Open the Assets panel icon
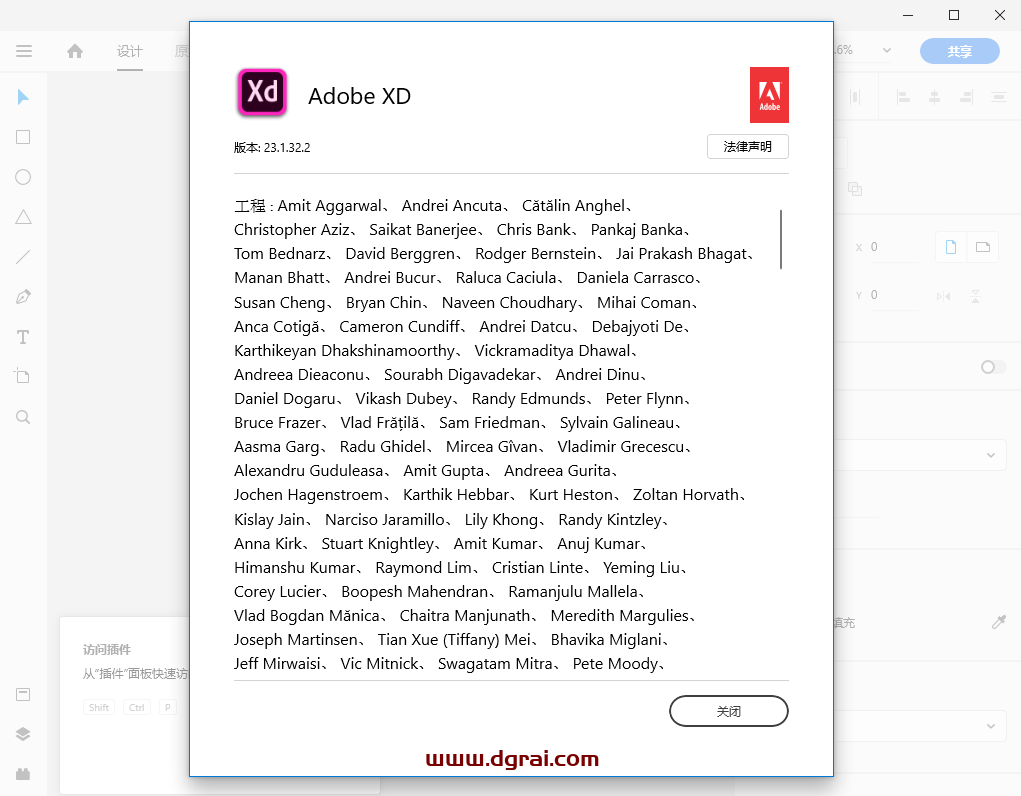This screenshot has height=796, width=1021. coord(23,694)
